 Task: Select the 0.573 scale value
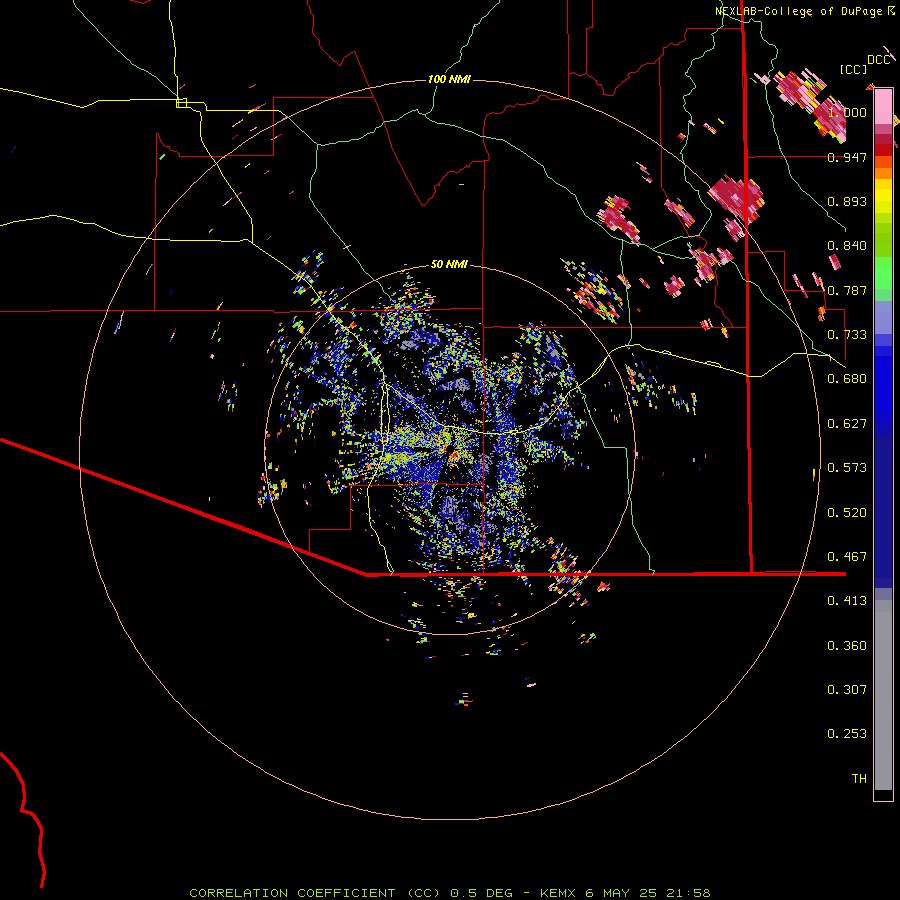pyautogui.click(x=847, y=468)
